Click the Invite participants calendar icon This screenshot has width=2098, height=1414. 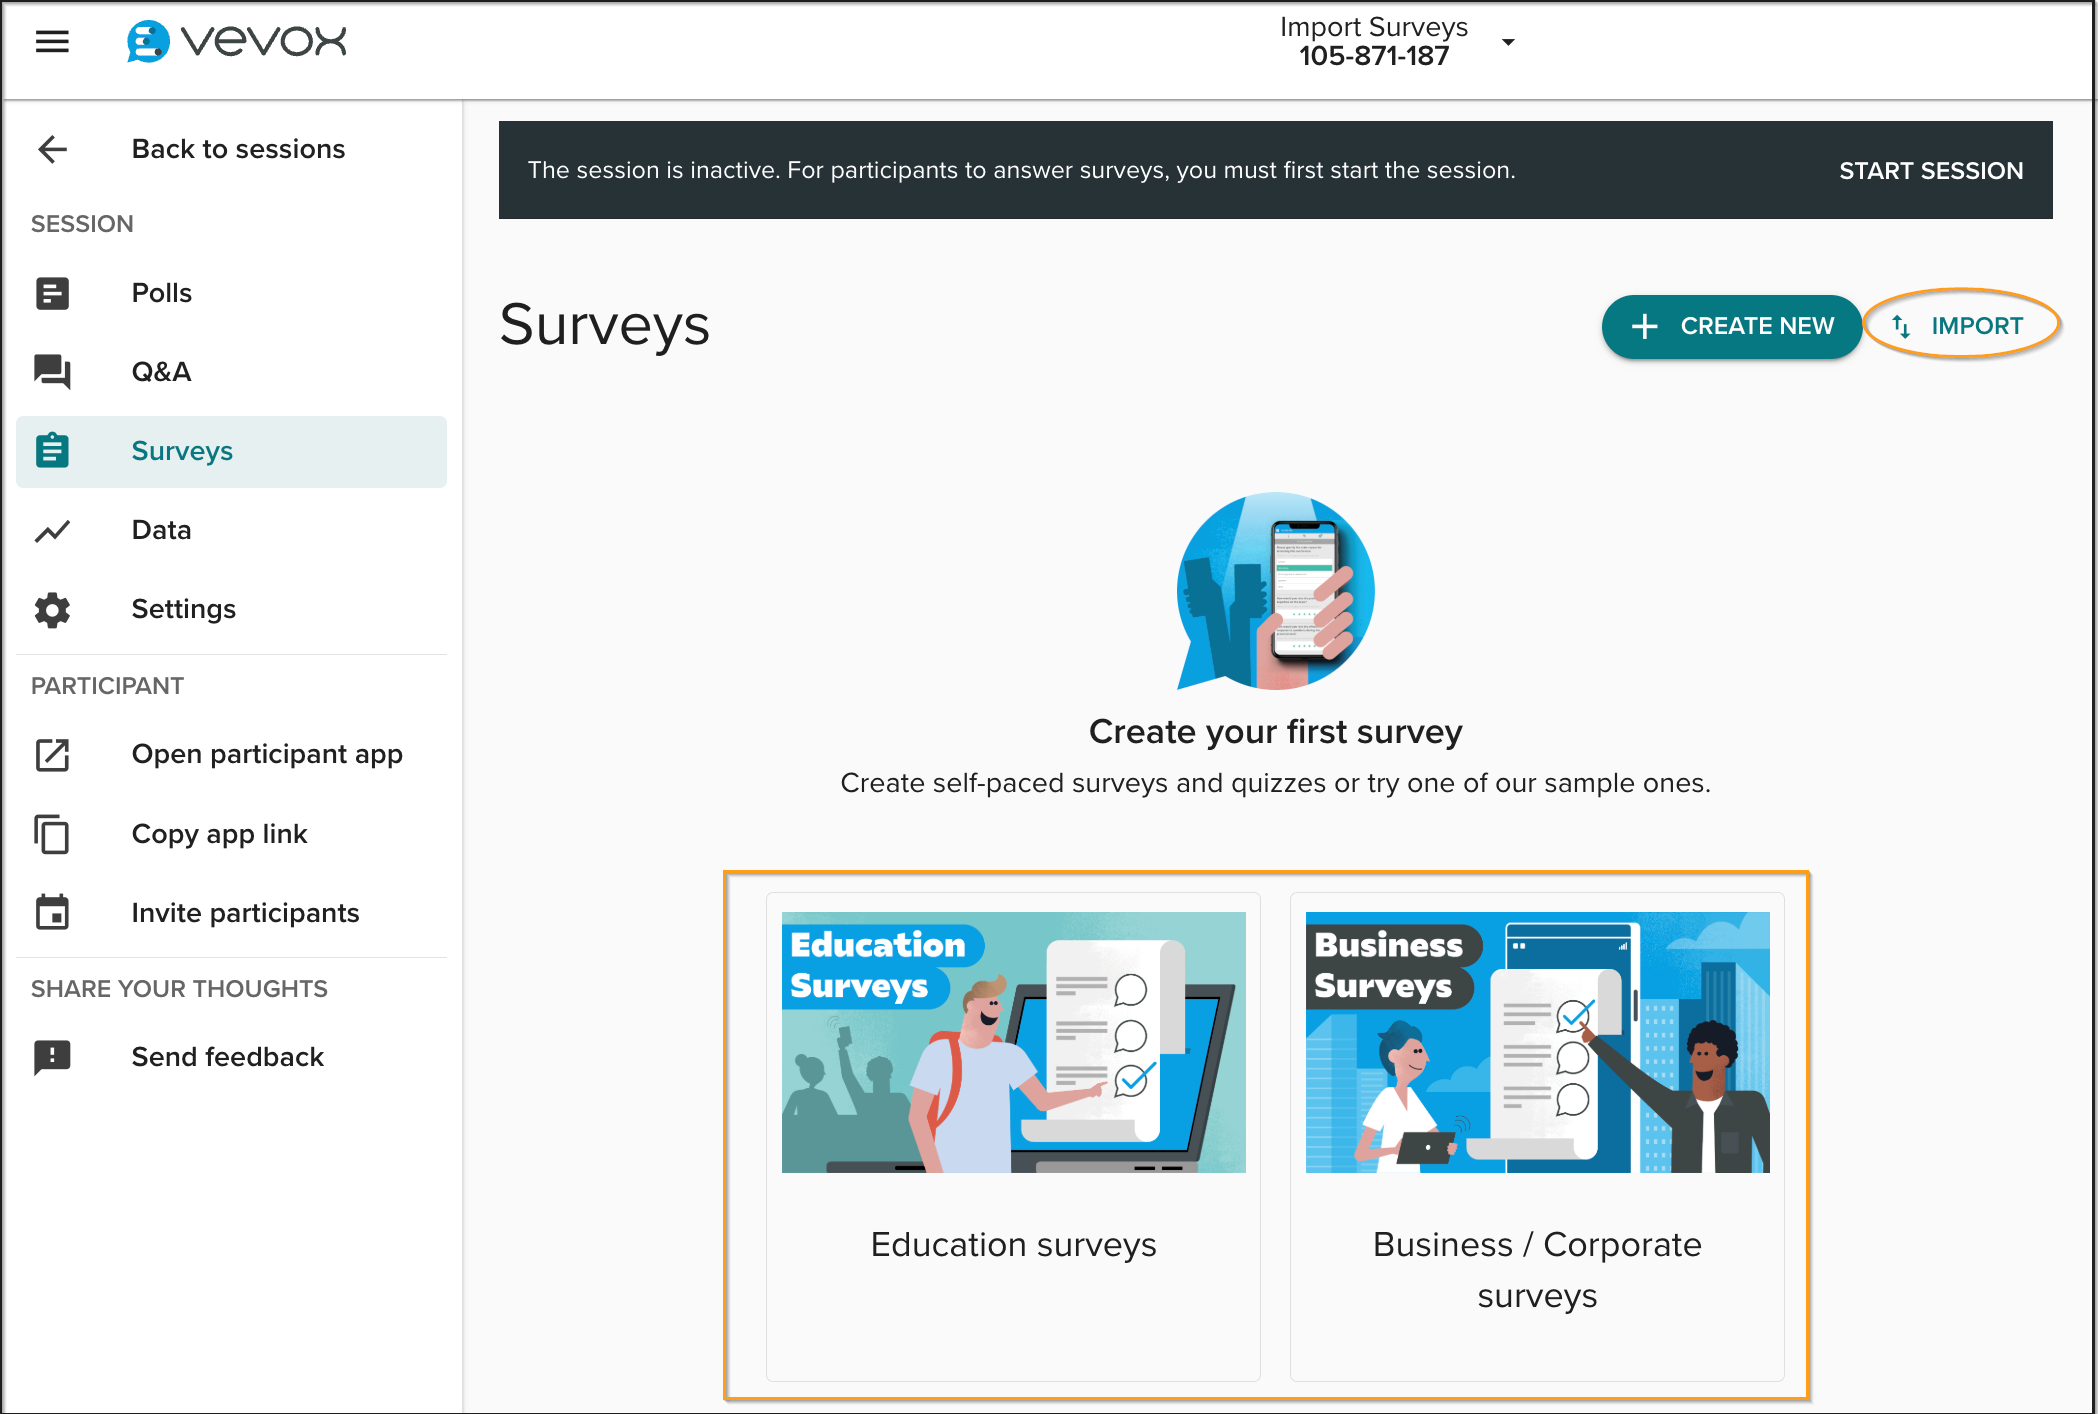(x=52, y=913)
